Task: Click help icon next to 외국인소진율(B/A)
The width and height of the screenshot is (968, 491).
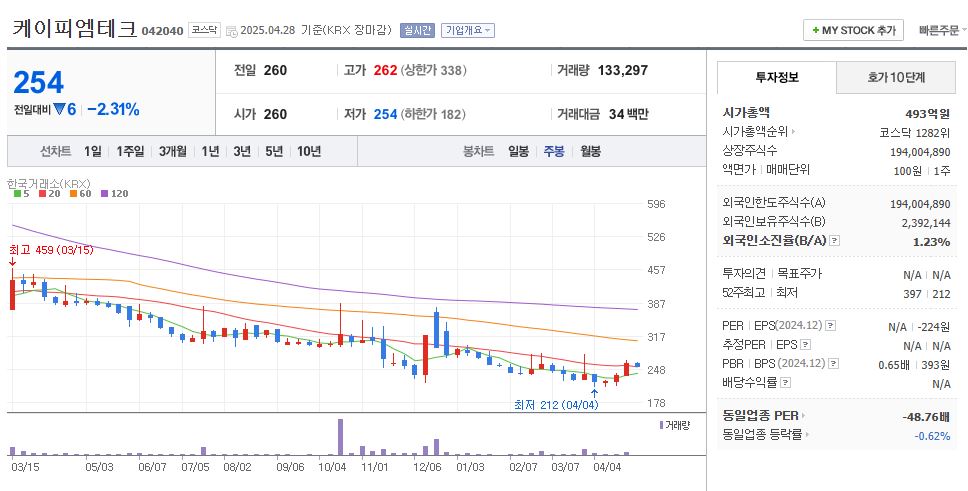Action: click(x=834, y=241)
